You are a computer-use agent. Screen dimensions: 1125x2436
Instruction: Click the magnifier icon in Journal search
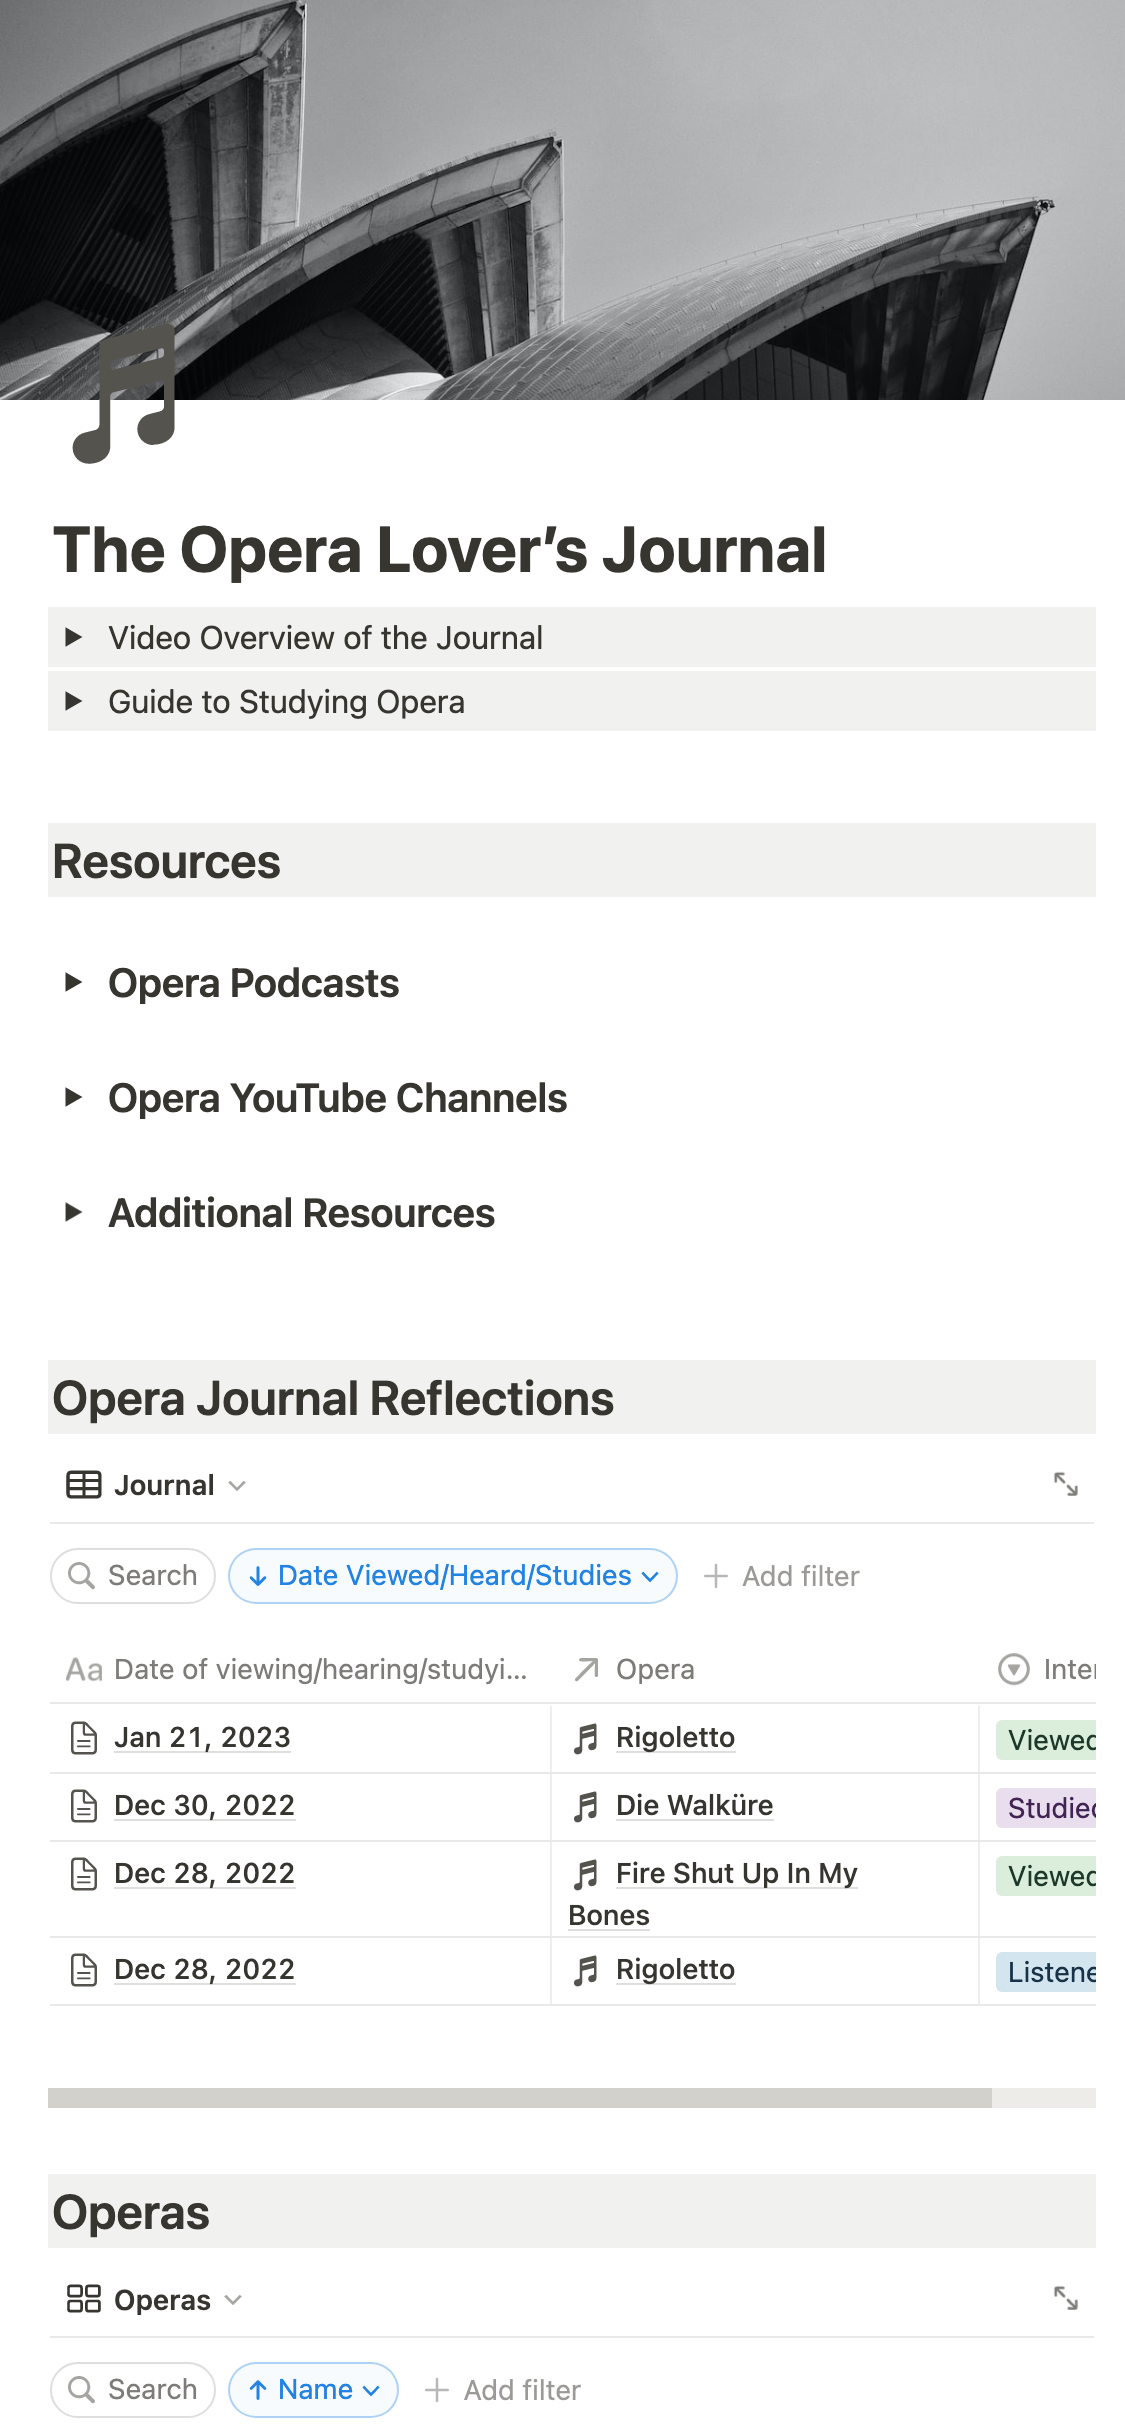(81, 1576)
